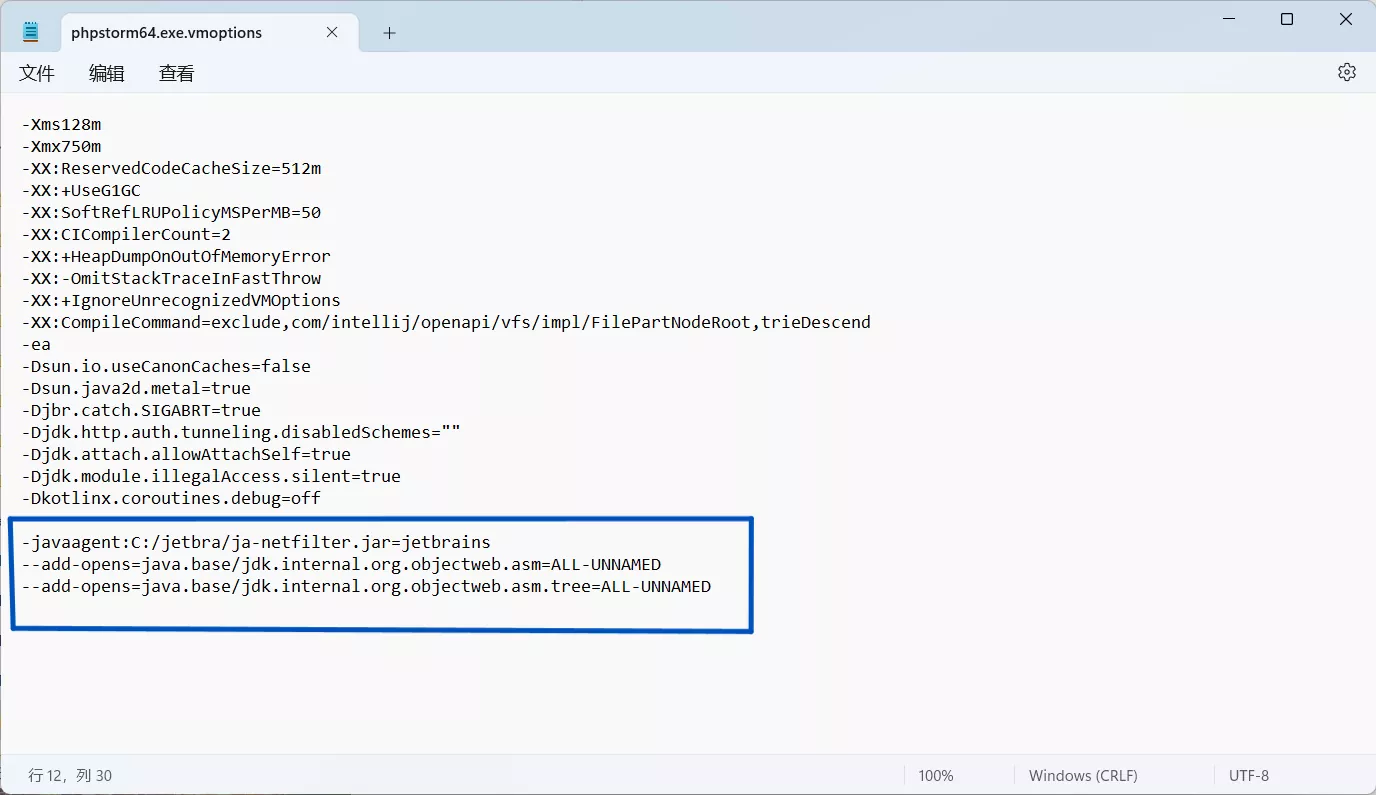Open the 查看 menu
The height and width of the screenshot is (795, 1376).
click(177, 73)
